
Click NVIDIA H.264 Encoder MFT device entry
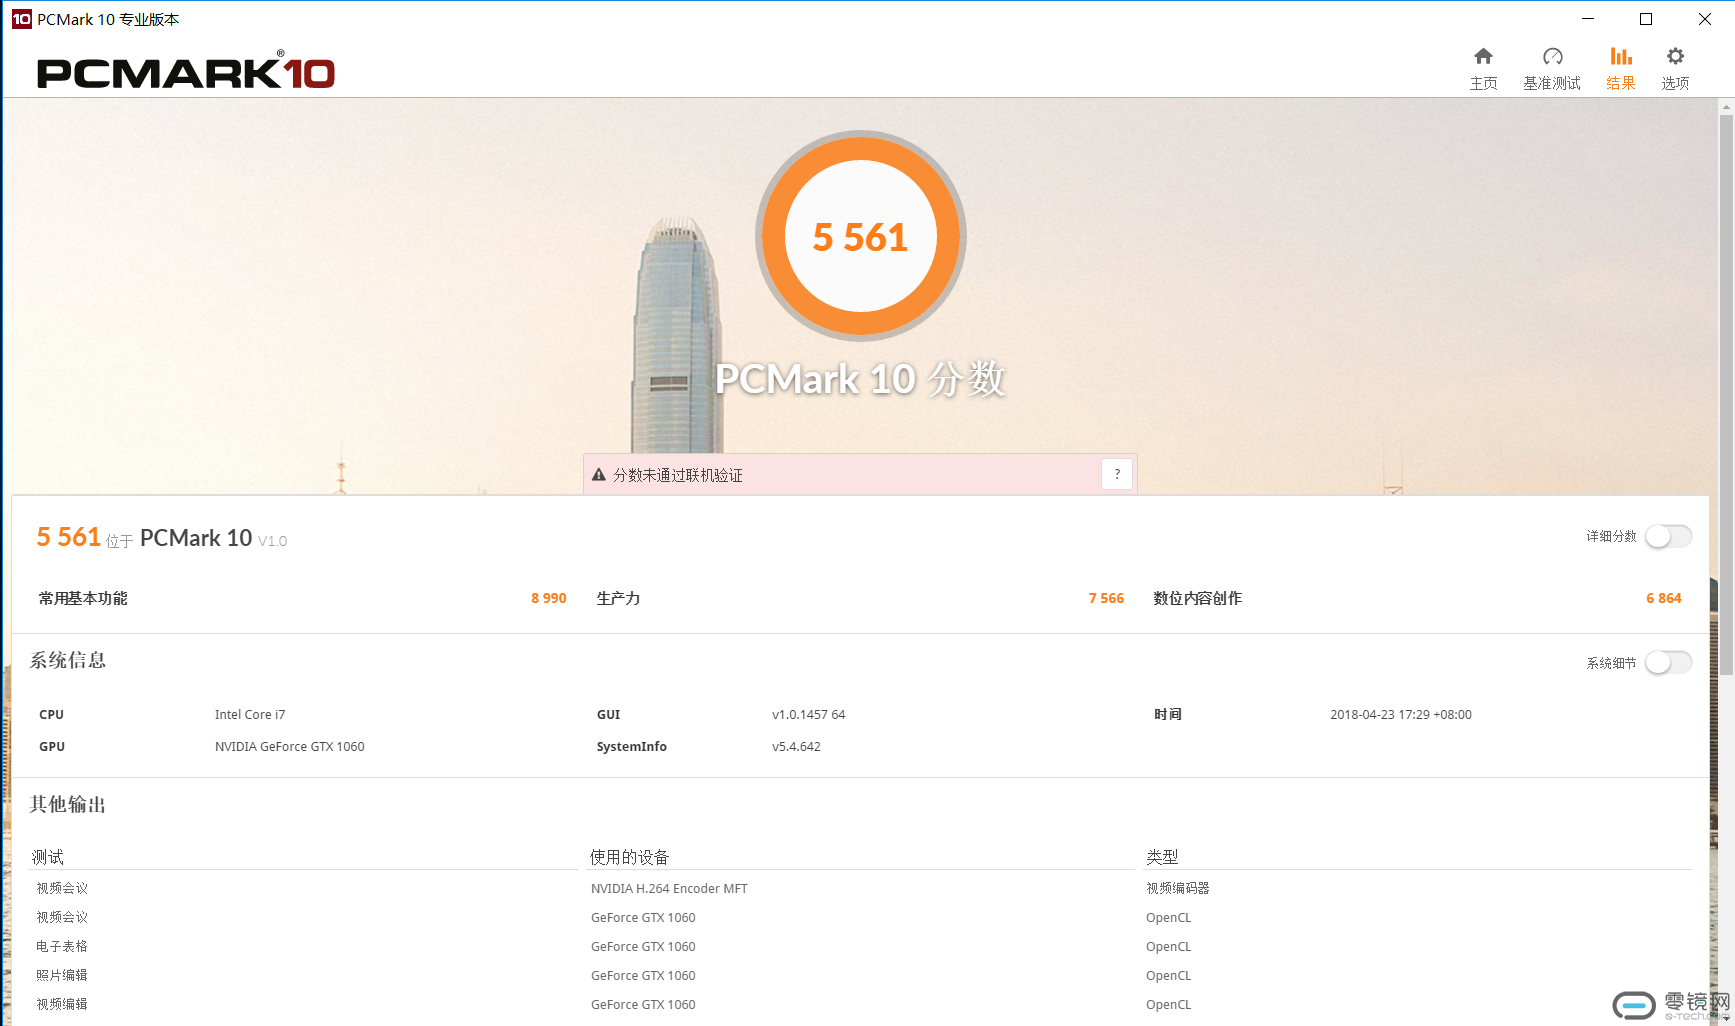pos(669,888)
